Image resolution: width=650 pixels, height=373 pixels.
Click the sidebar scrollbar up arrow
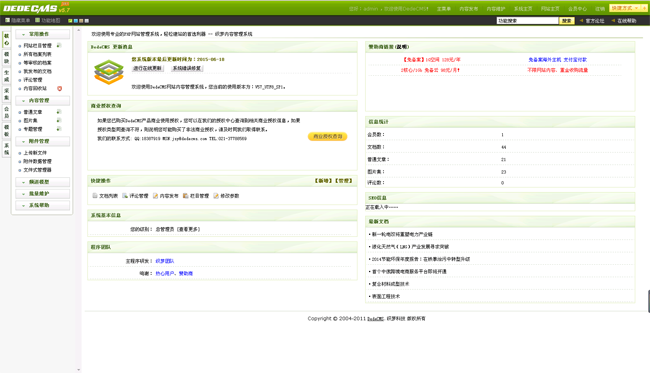[79, 30]
